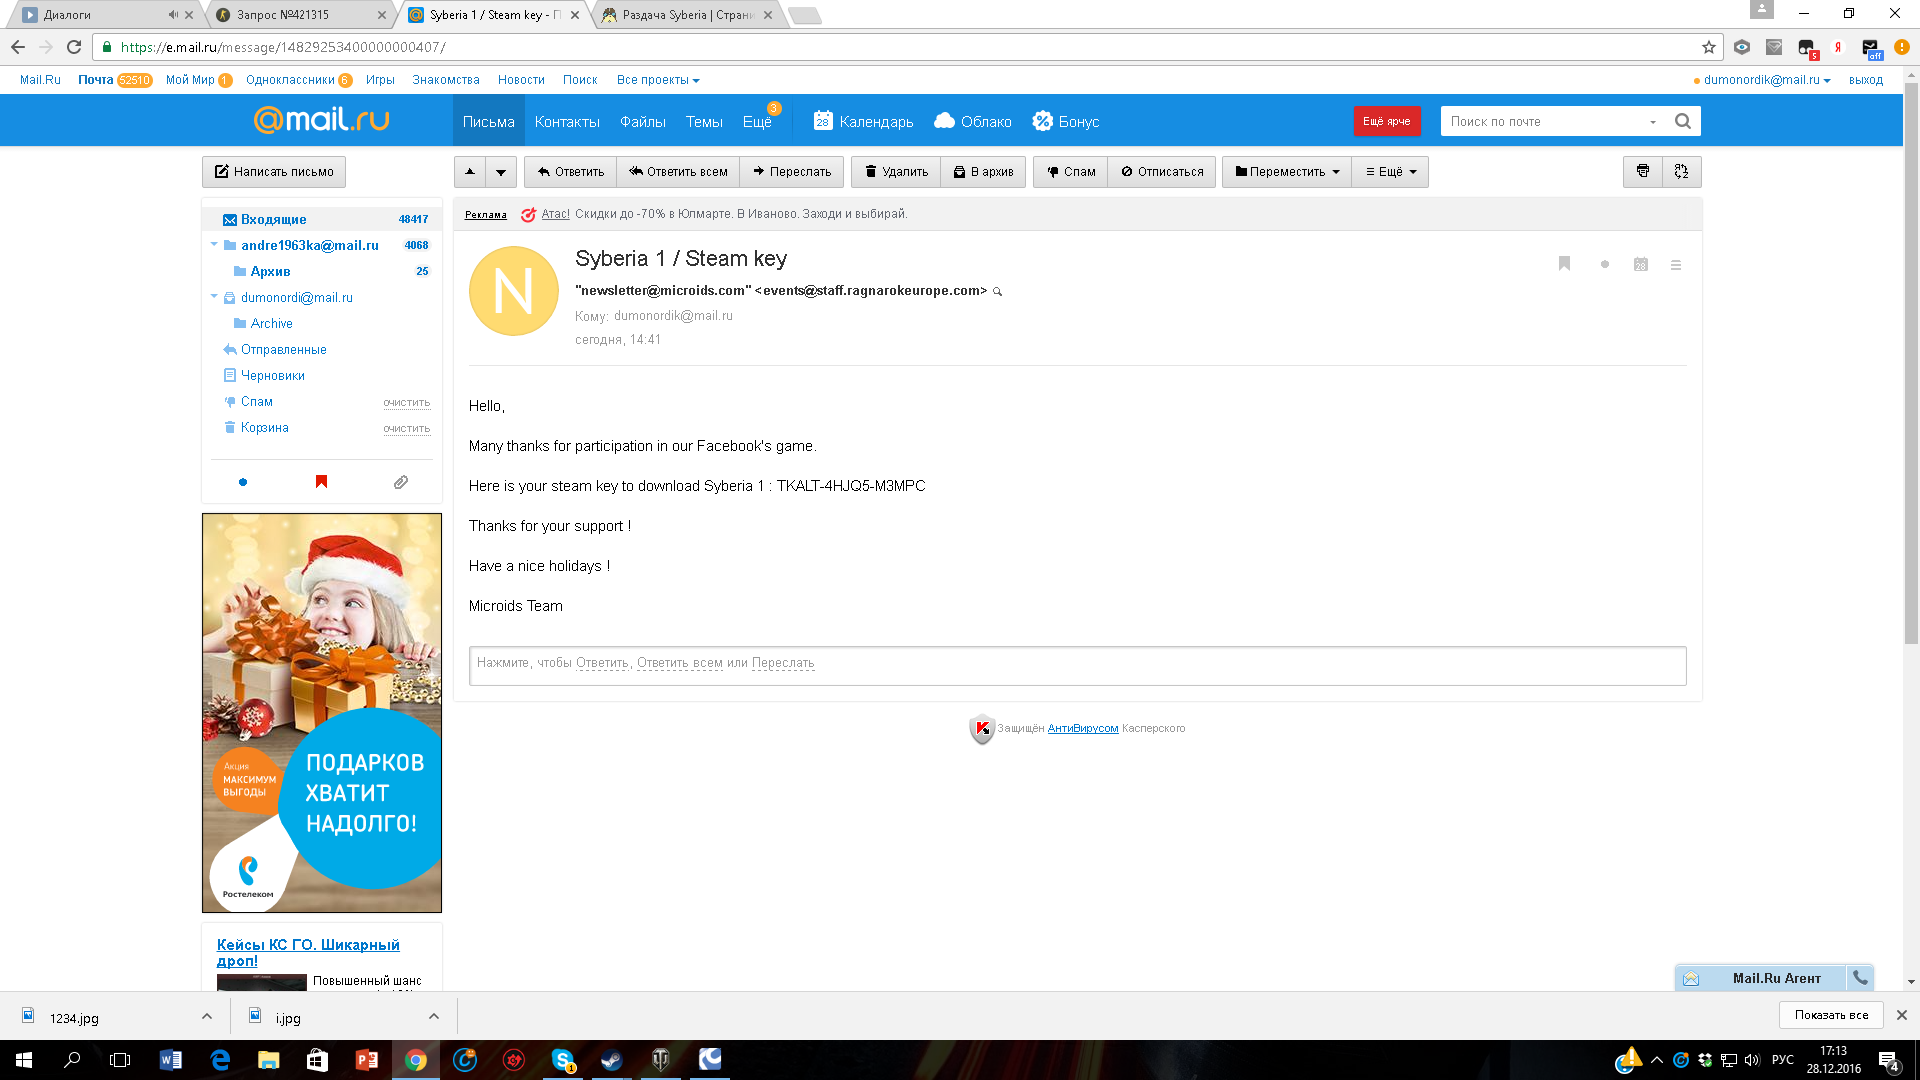The image size is (1920, 1080).
Task: Open the Темы tab
Action: pos(704,121)
